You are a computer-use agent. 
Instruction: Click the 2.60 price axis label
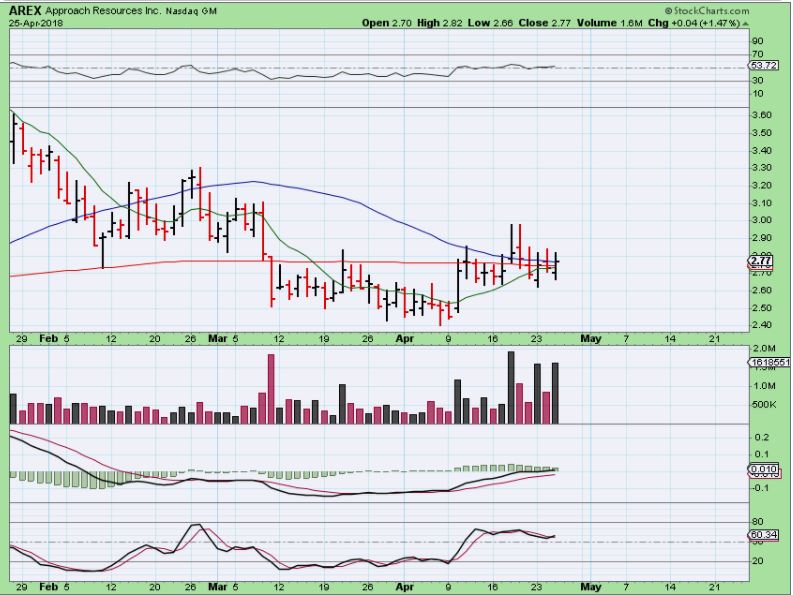762,290
